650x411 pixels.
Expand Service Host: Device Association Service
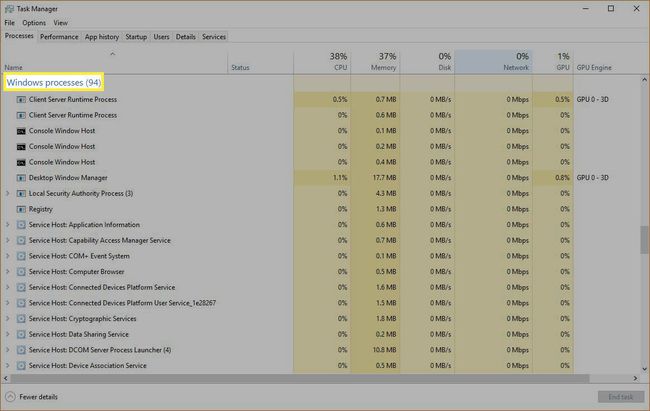pyautogui.click(x=7, y=366)
